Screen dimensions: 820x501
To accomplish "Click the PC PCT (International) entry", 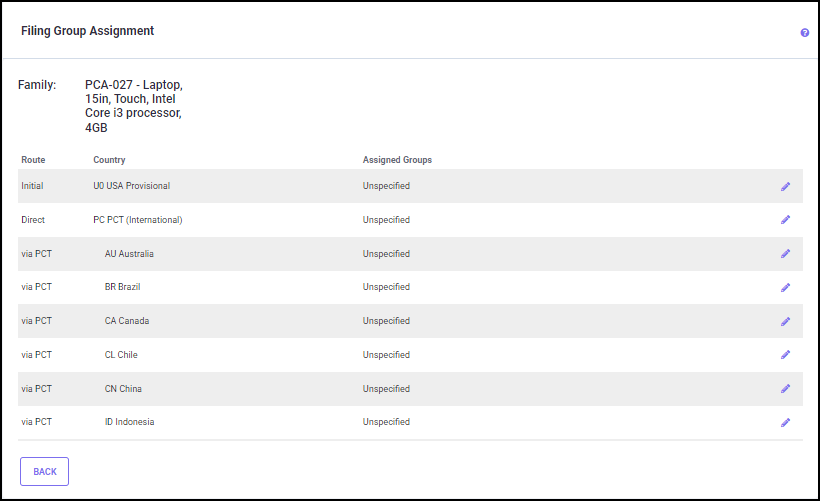I will (x=137, y=220).
